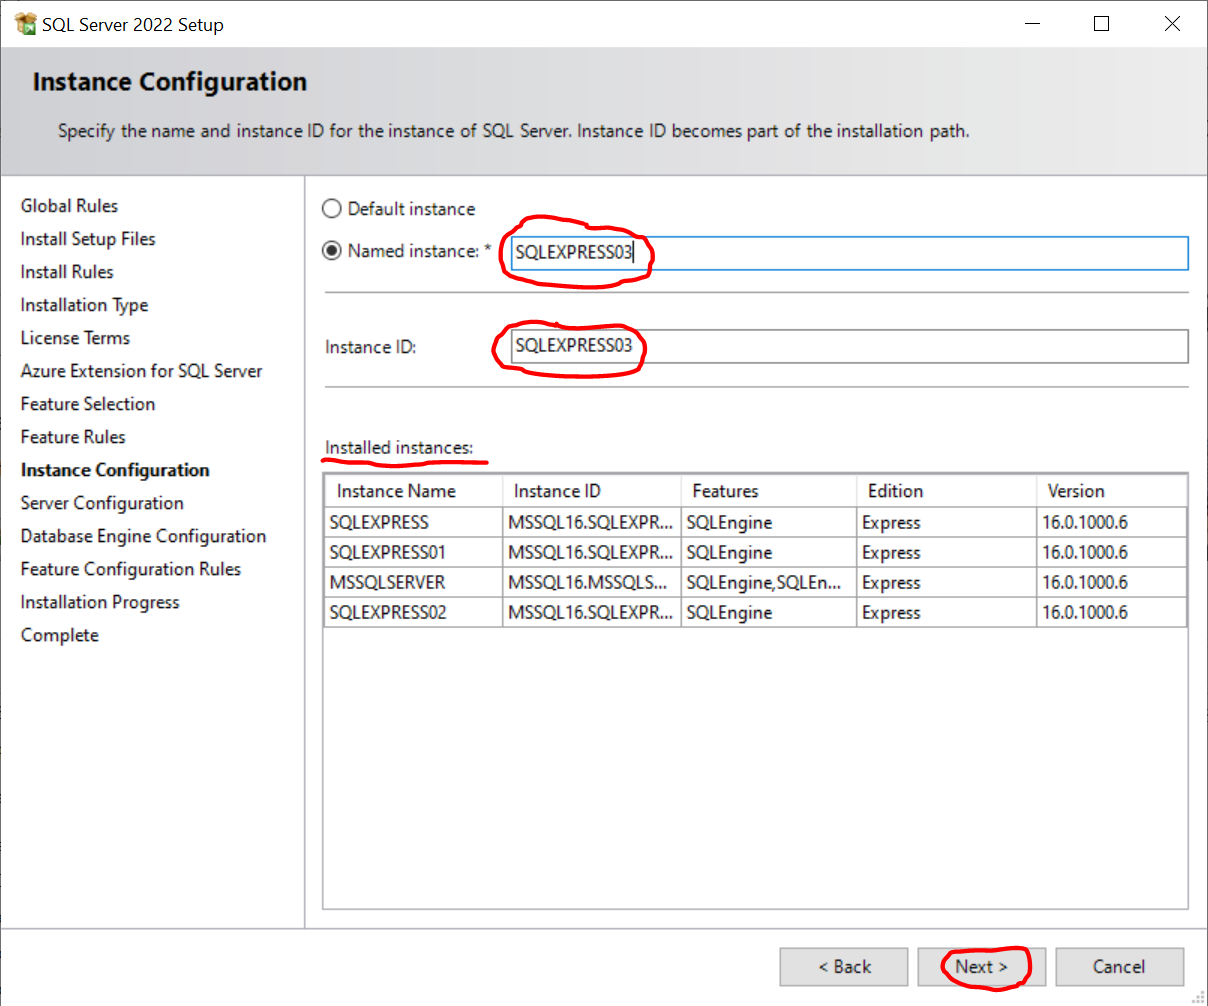Click the Instance Configuration page heading
Viewport: 1208px width, 1006px height.
[x=170, y=82]
